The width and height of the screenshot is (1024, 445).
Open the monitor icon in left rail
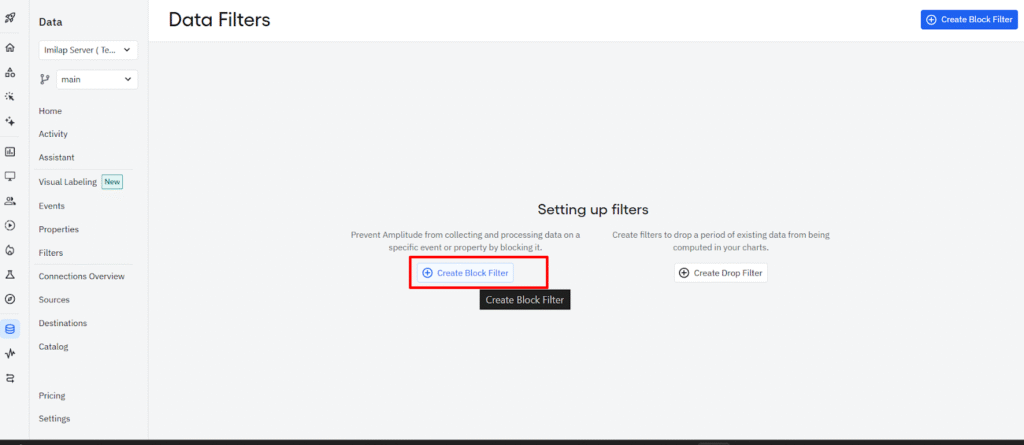(10, 176)
